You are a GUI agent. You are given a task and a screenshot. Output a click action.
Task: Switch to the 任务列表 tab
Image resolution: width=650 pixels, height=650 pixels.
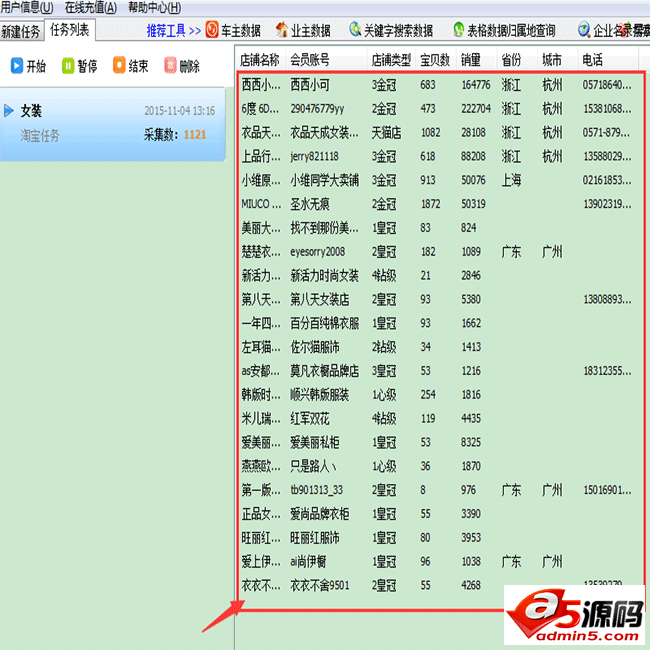coord(70,29)
